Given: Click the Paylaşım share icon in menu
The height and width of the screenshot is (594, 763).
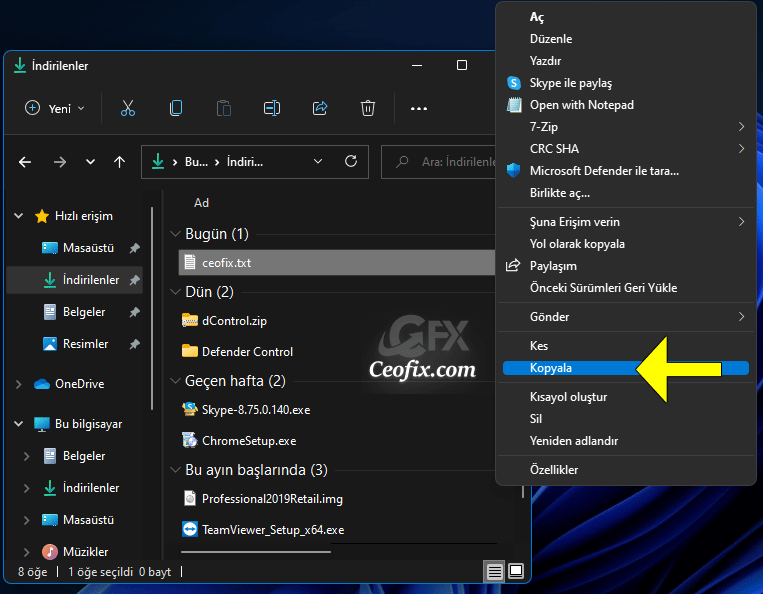Looking at the screenshot, I should [513, 266].
